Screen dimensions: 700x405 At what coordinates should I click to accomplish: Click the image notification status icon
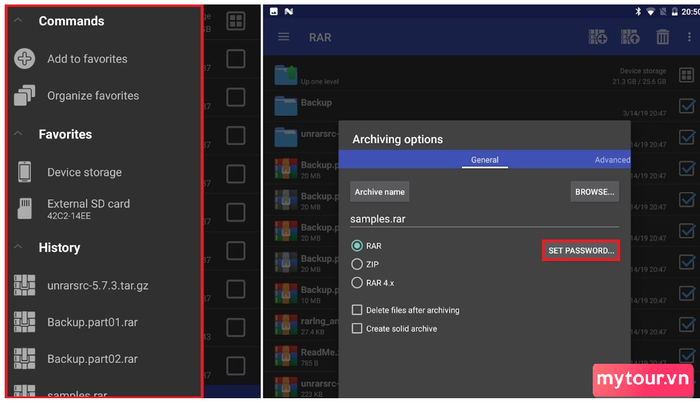274,12
